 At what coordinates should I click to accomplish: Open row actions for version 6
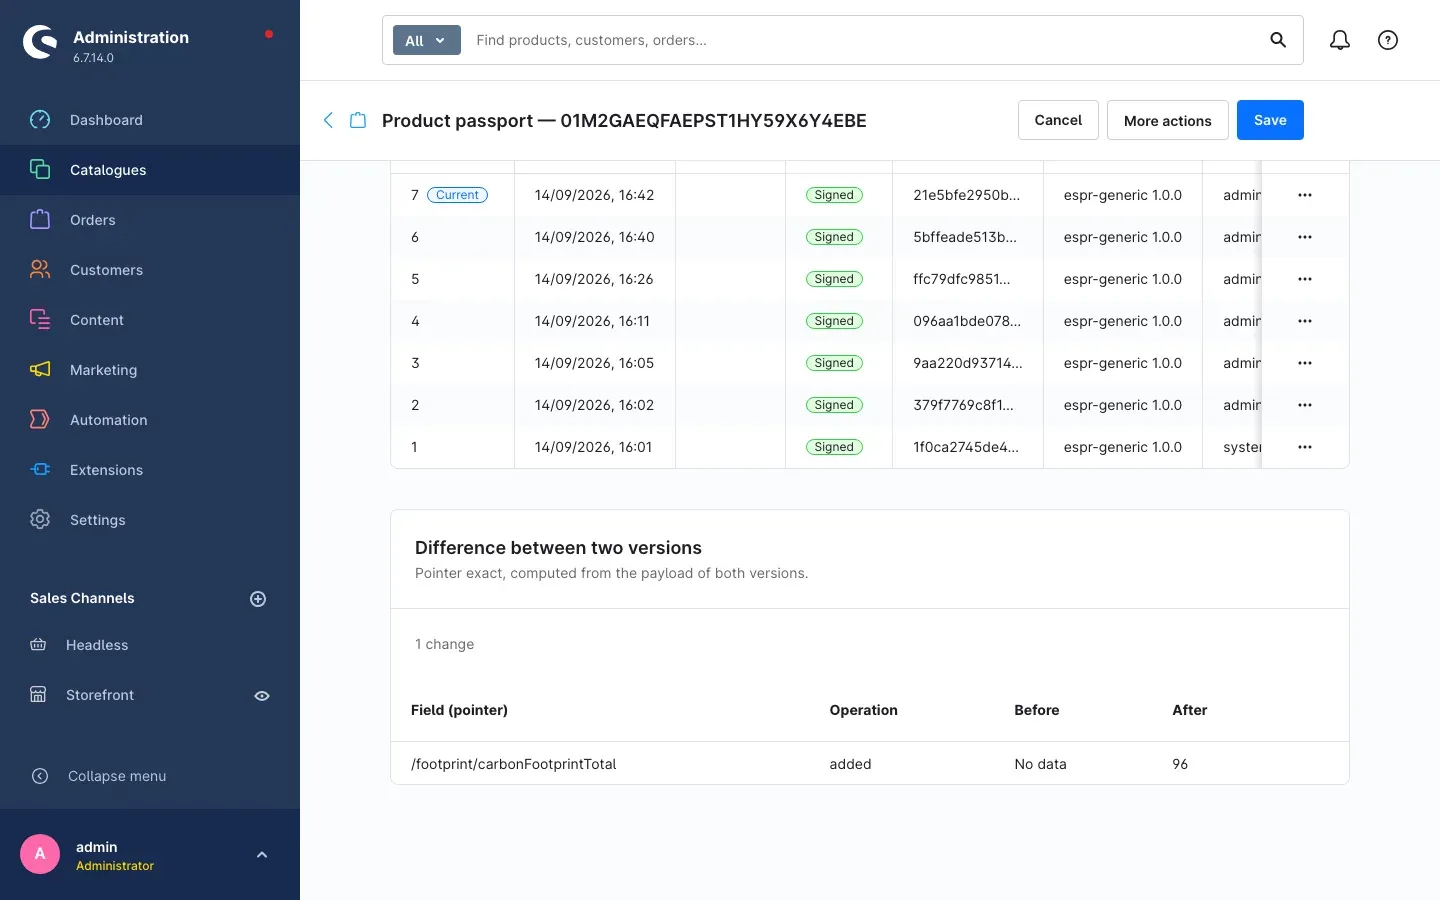pos(1305,237)
